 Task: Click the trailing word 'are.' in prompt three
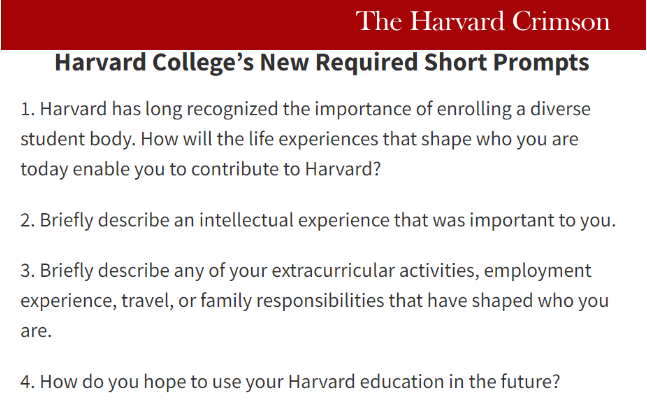[36, 331]
